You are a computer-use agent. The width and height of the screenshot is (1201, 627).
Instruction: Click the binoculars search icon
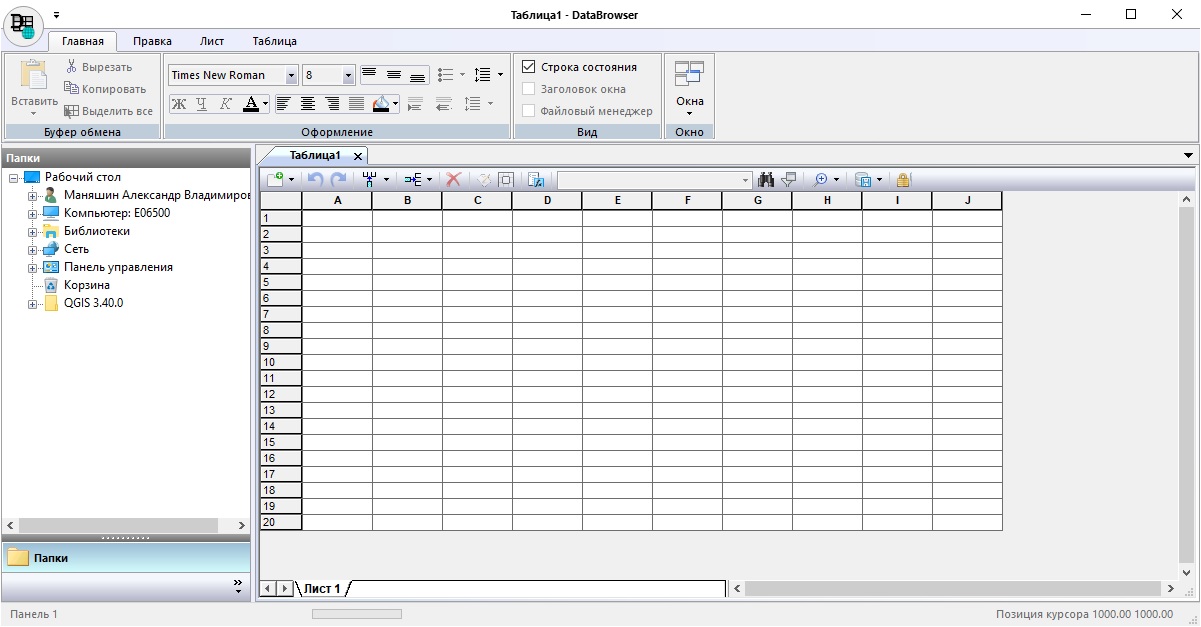[x=767, y=180]
